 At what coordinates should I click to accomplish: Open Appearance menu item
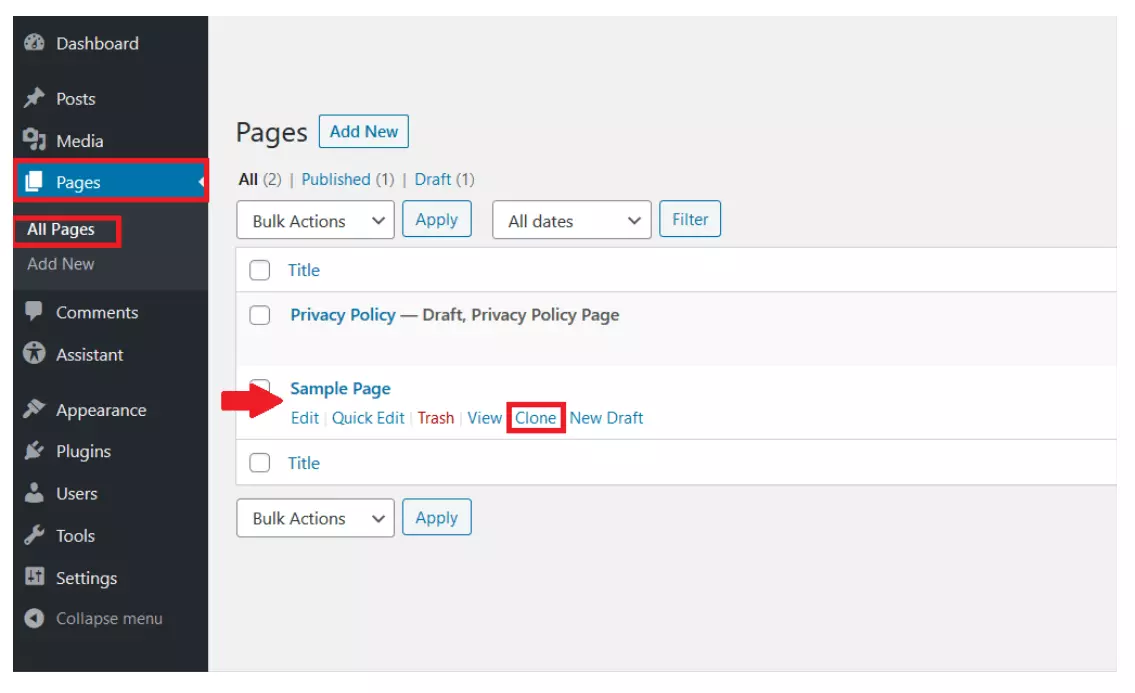pyautogui.click(x=101, y=410)
